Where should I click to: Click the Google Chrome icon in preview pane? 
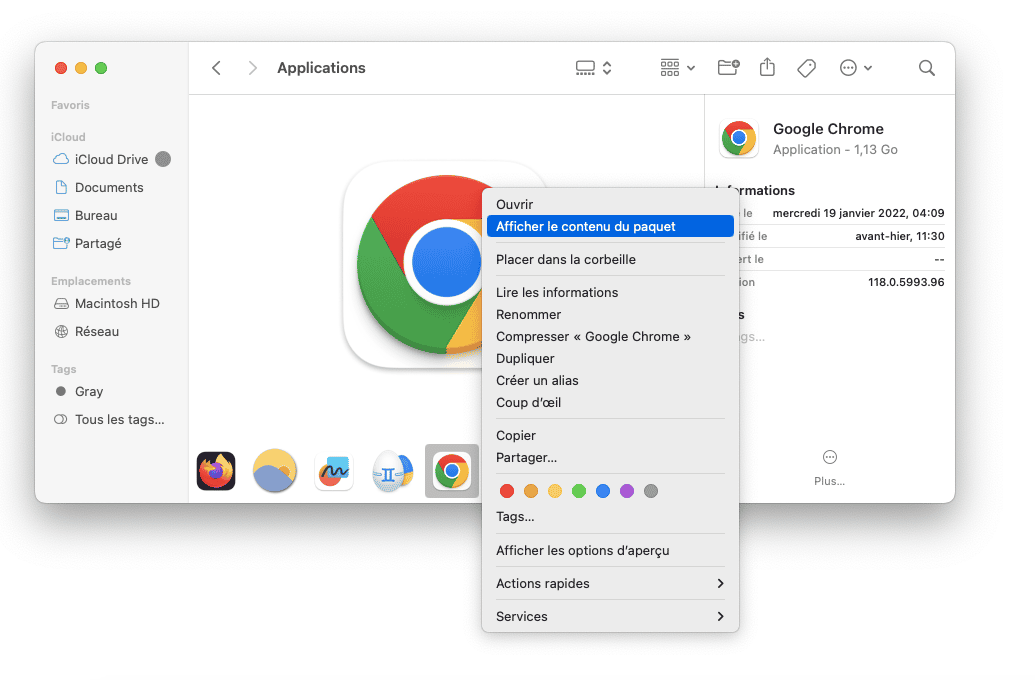click(739, 139)
